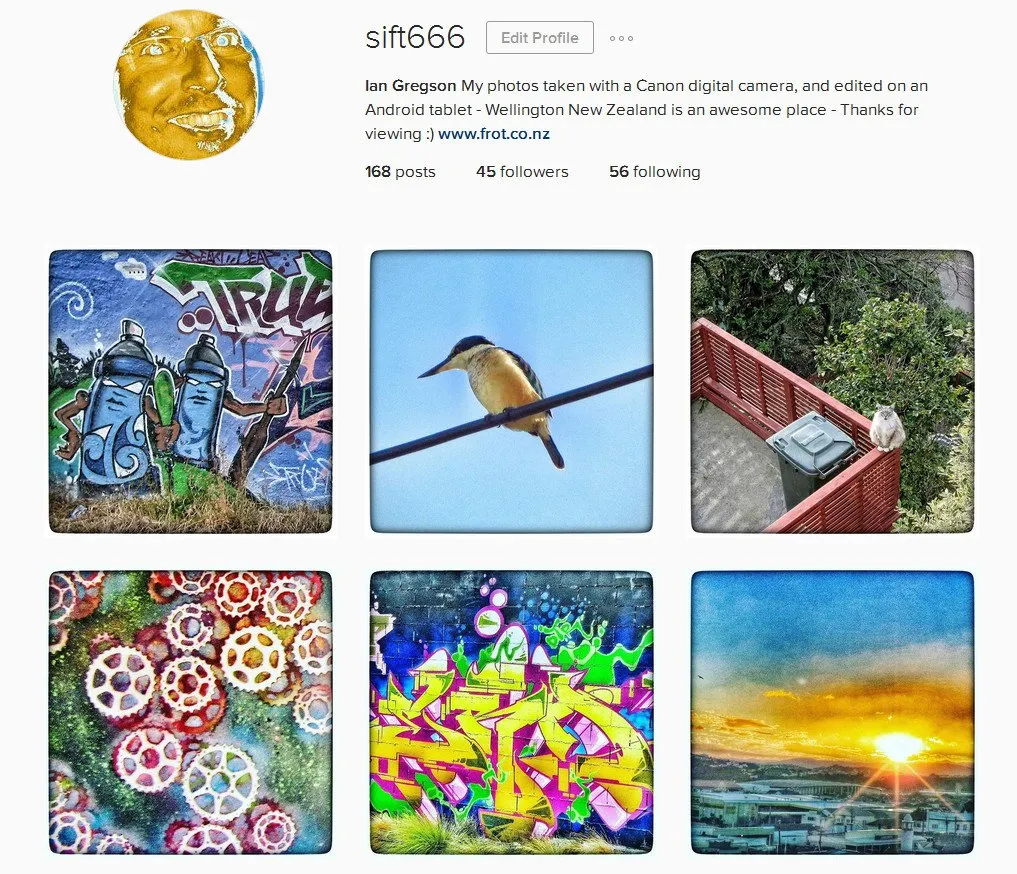View the 45 followers list
The image size is (1017, 874).
[x=522, y=172]
